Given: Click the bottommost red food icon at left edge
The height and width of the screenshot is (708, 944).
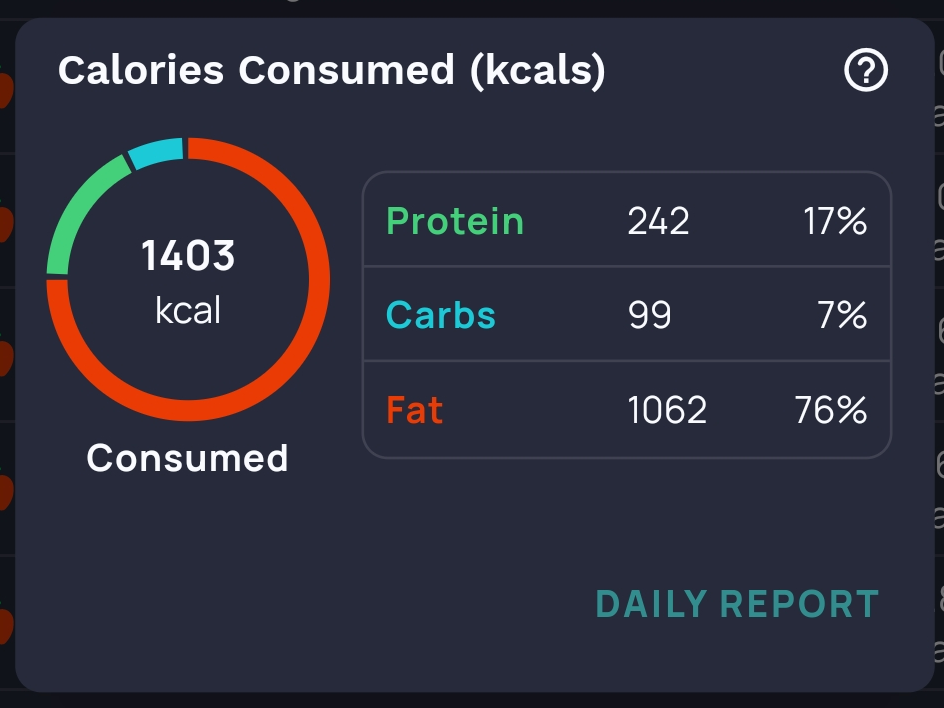Looking at the screenshot, I should click(5, 626).
